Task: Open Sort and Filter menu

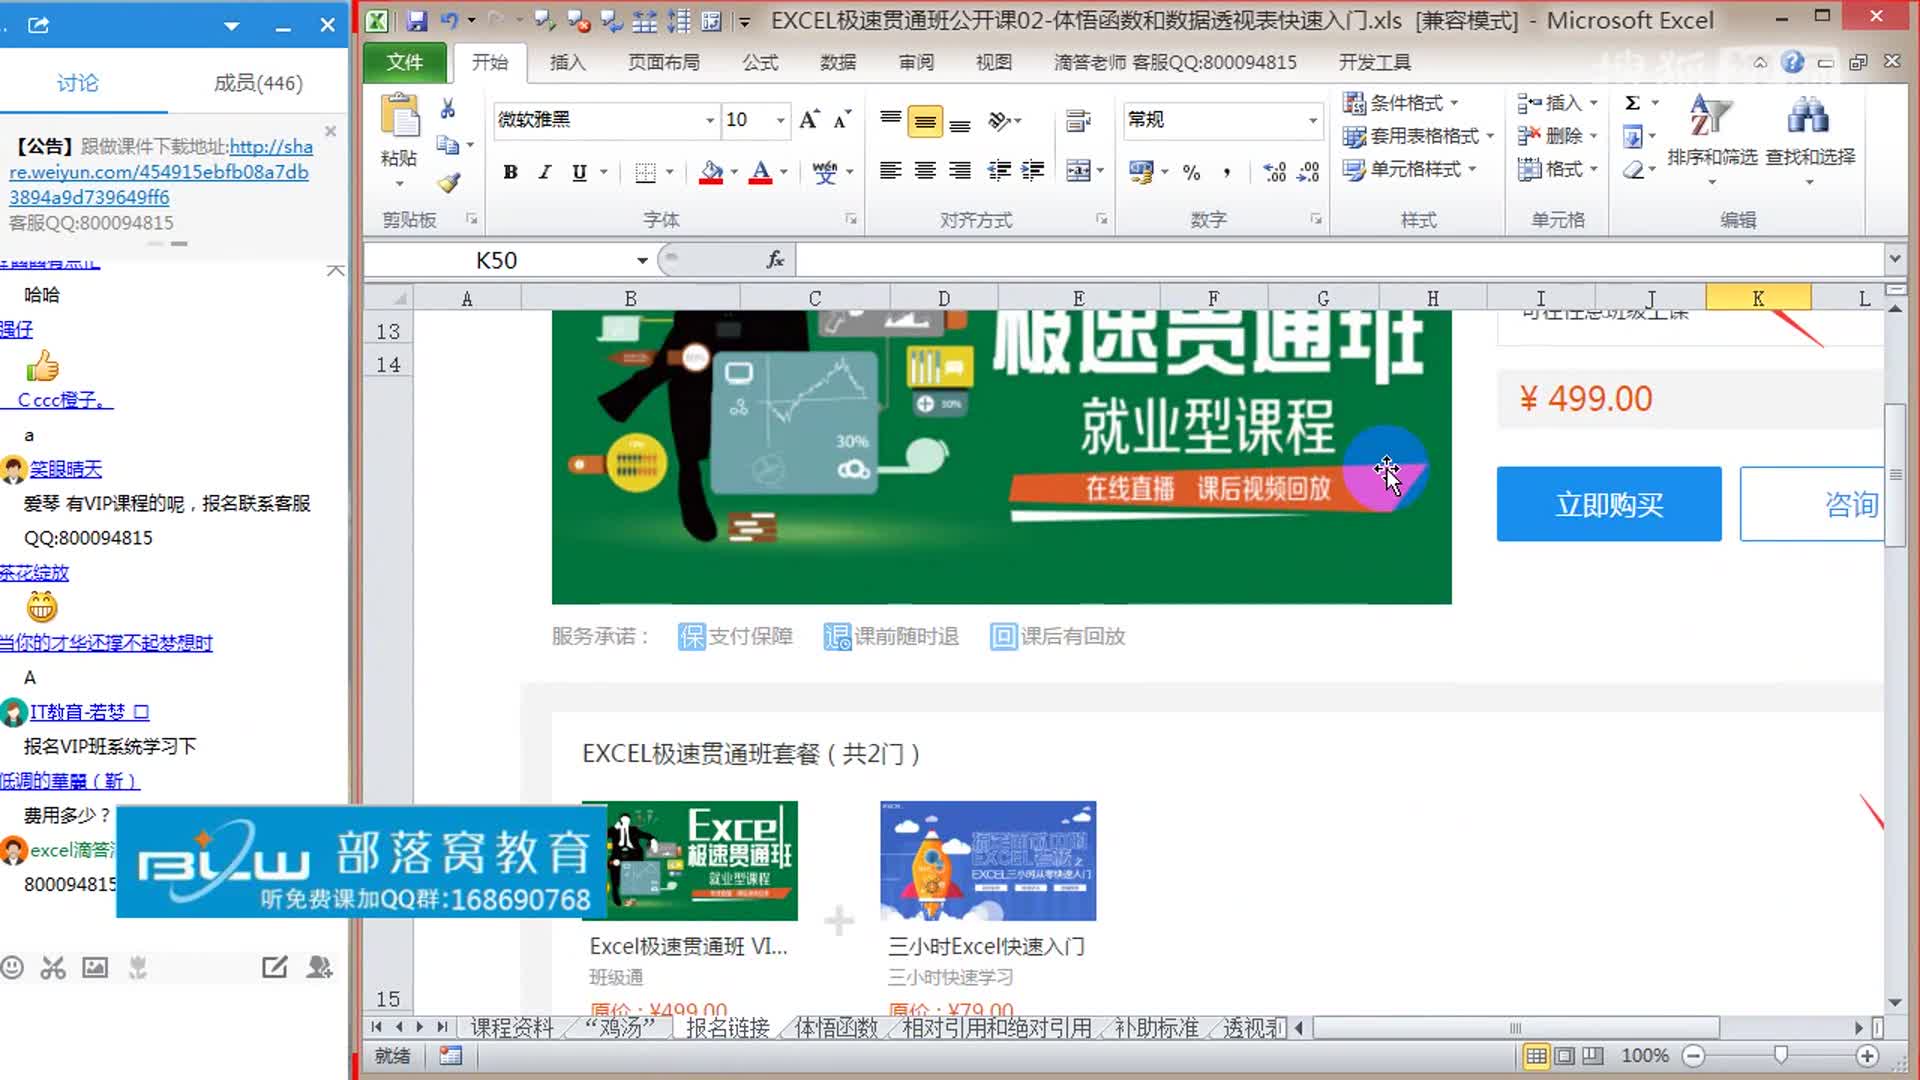Action: click(1712, 138)
